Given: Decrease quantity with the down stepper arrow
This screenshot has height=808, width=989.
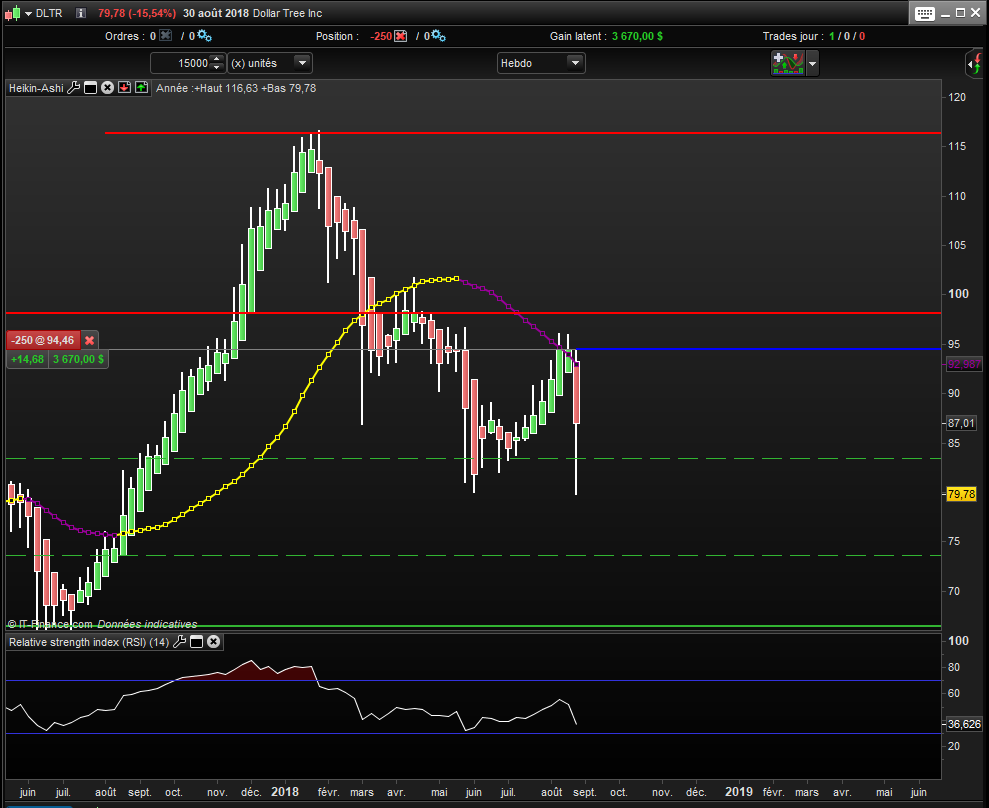Looking at the screenshot, I should [217, 67].
